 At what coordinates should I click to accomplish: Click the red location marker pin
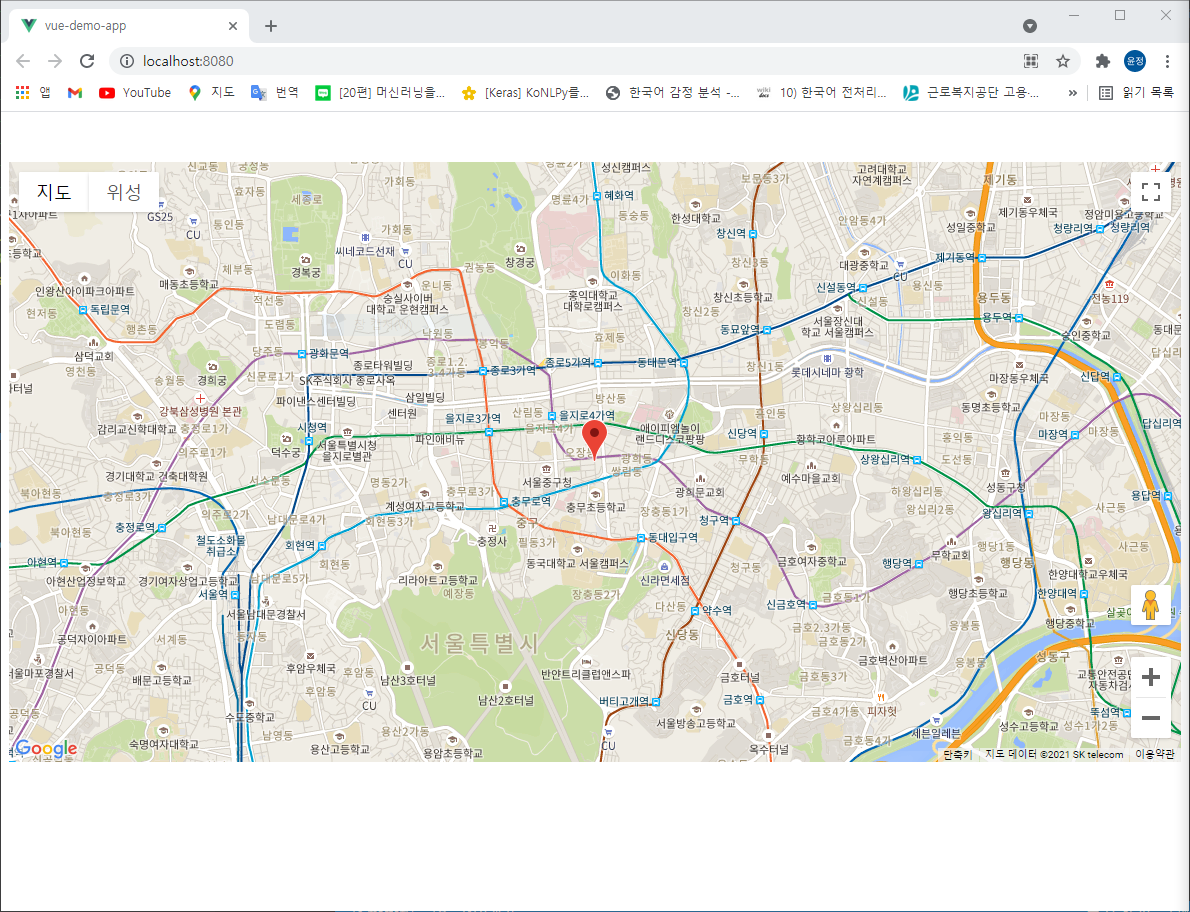[x=594, y=440]
